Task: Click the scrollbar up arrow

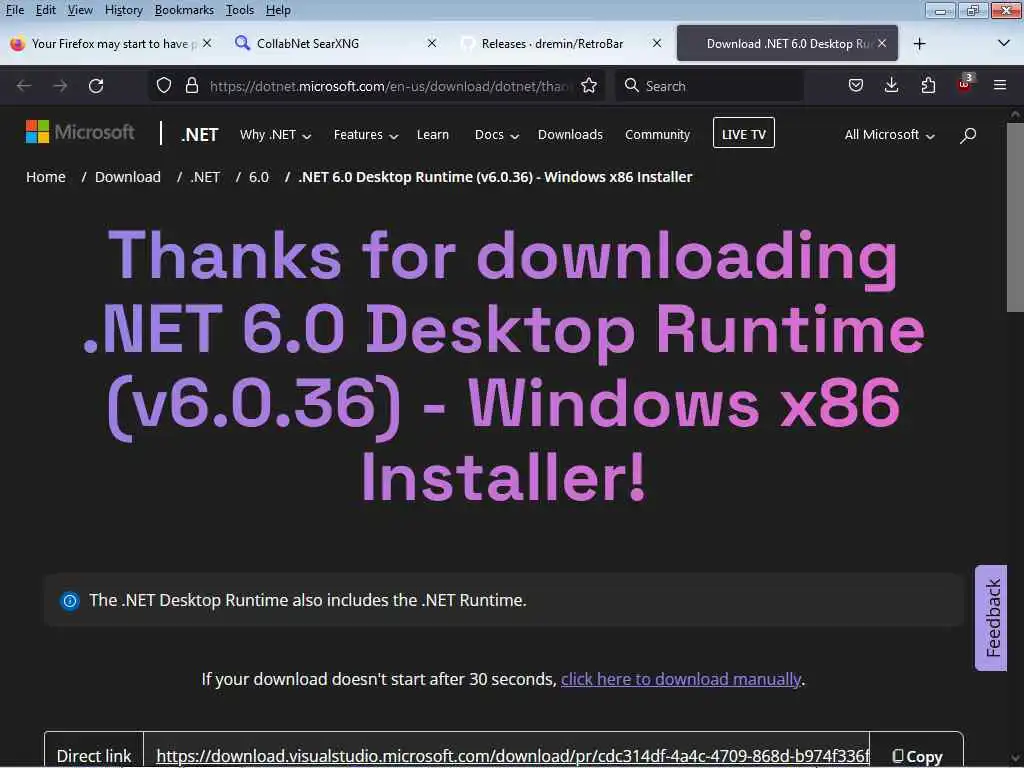Action: tap(1016, 114)
